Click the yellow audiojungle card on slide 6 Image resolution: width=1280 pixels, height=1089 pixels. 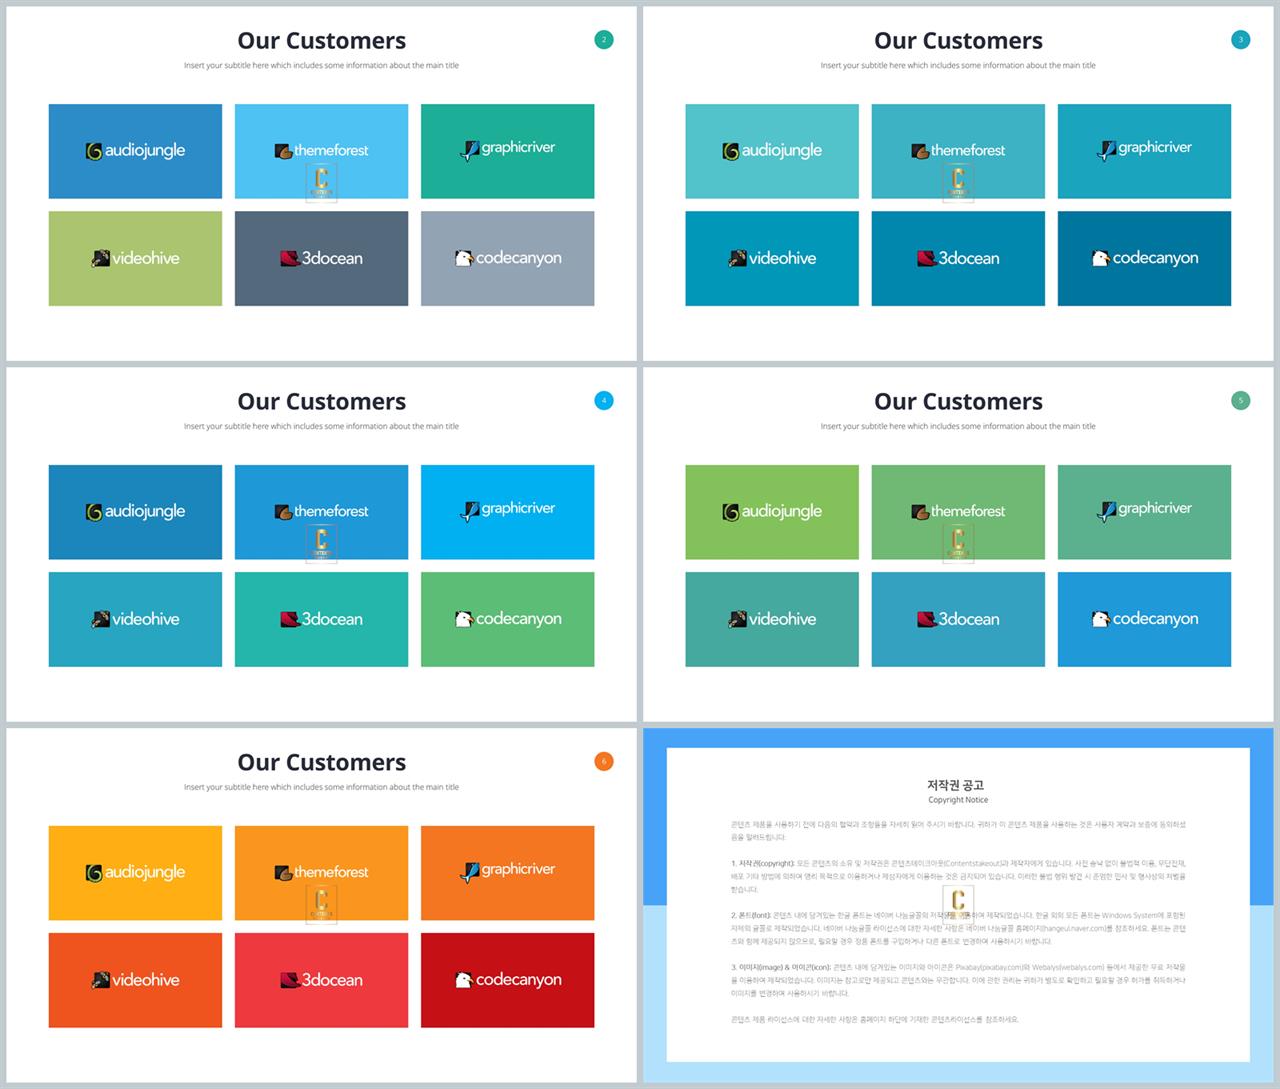click(135, 873)
